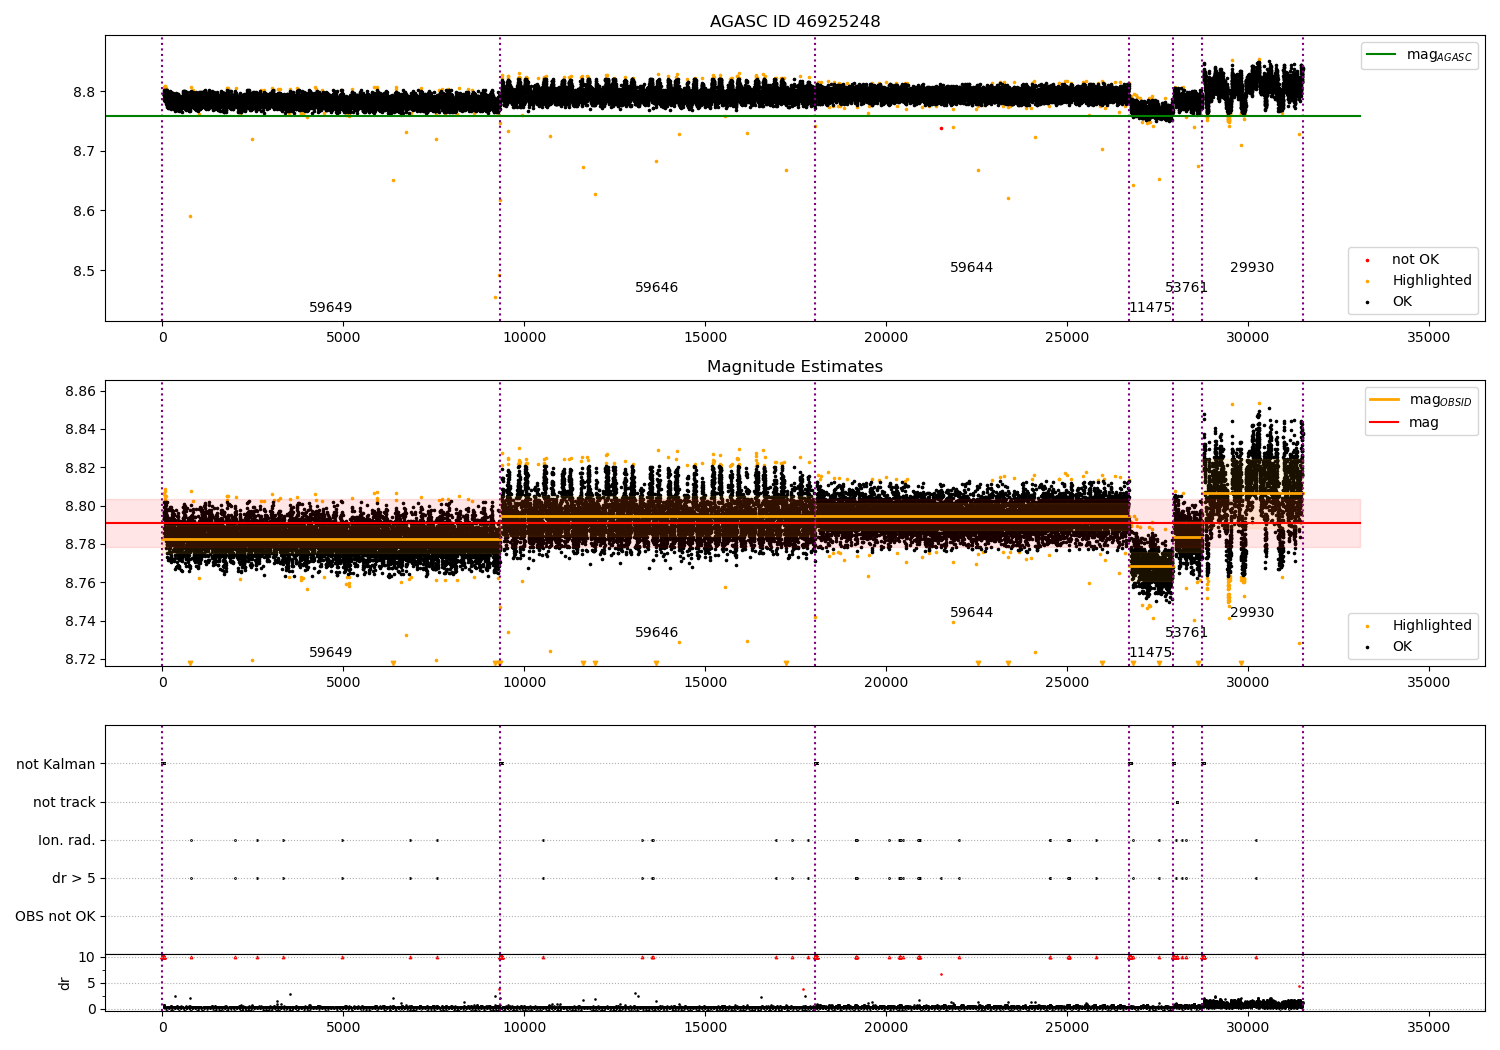1500x1050 pixels.
Task: Click the 'Ion. rad.' axis label
Action: point(67,841)
